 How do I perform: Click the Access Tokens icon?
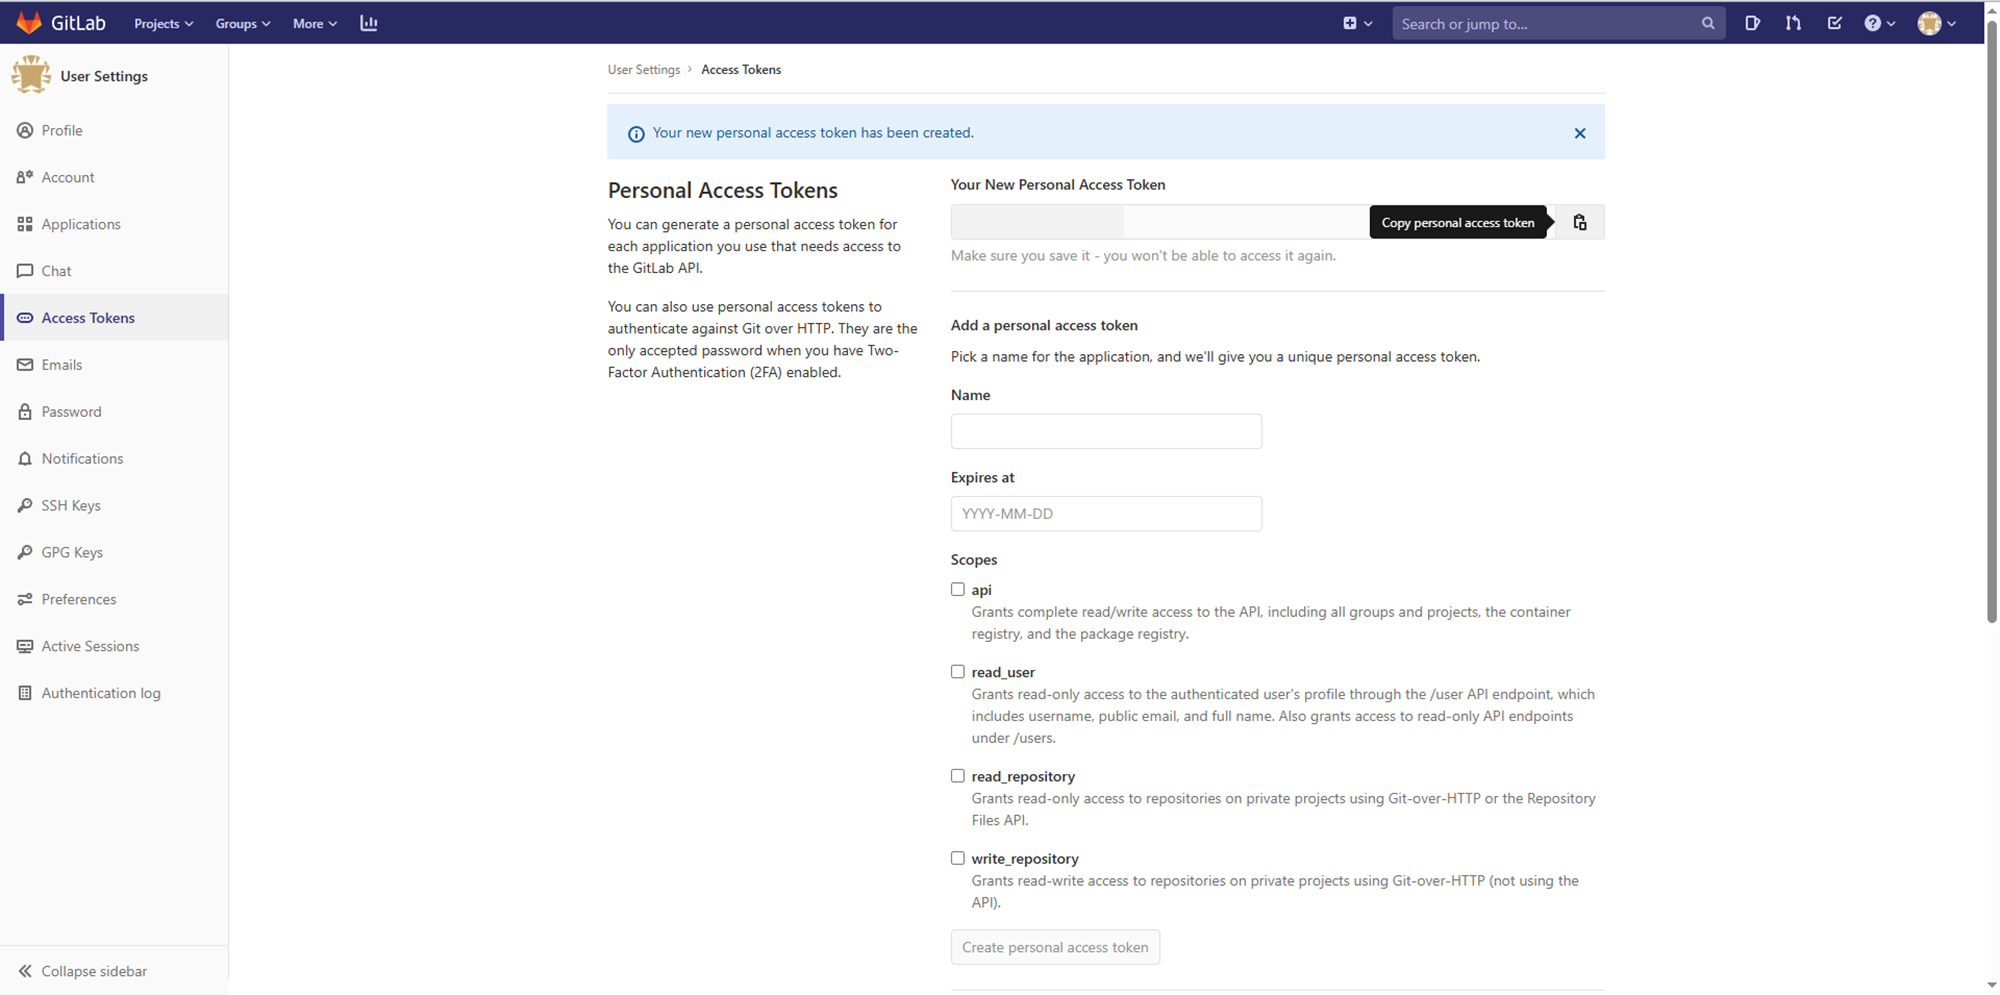tap(25, 318)
